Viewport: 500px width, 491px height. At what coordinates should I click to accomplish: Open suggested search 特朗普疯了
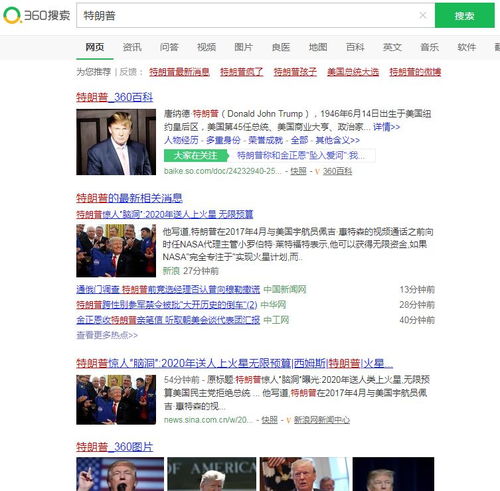(x=242, y=72)
